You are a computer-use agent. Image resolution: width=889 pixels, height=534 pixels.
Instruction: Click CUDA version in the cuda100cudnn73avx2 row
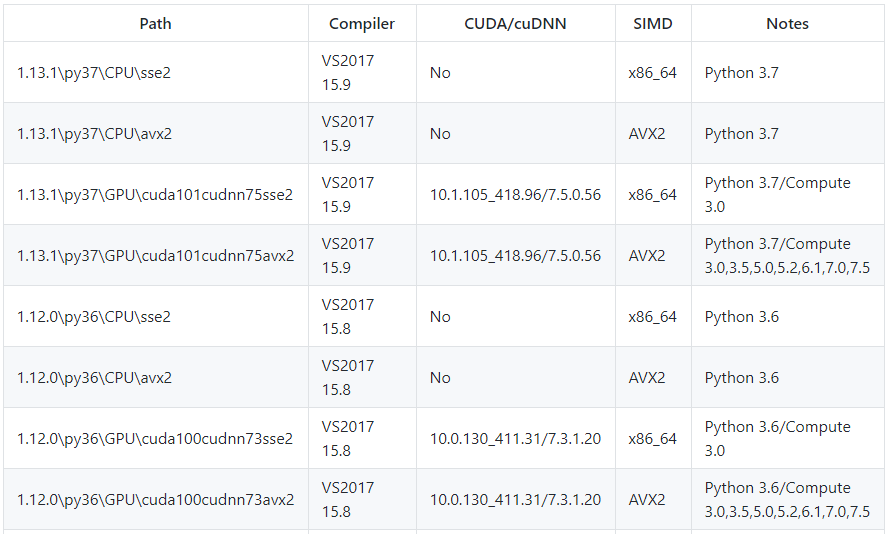(515, 500)
